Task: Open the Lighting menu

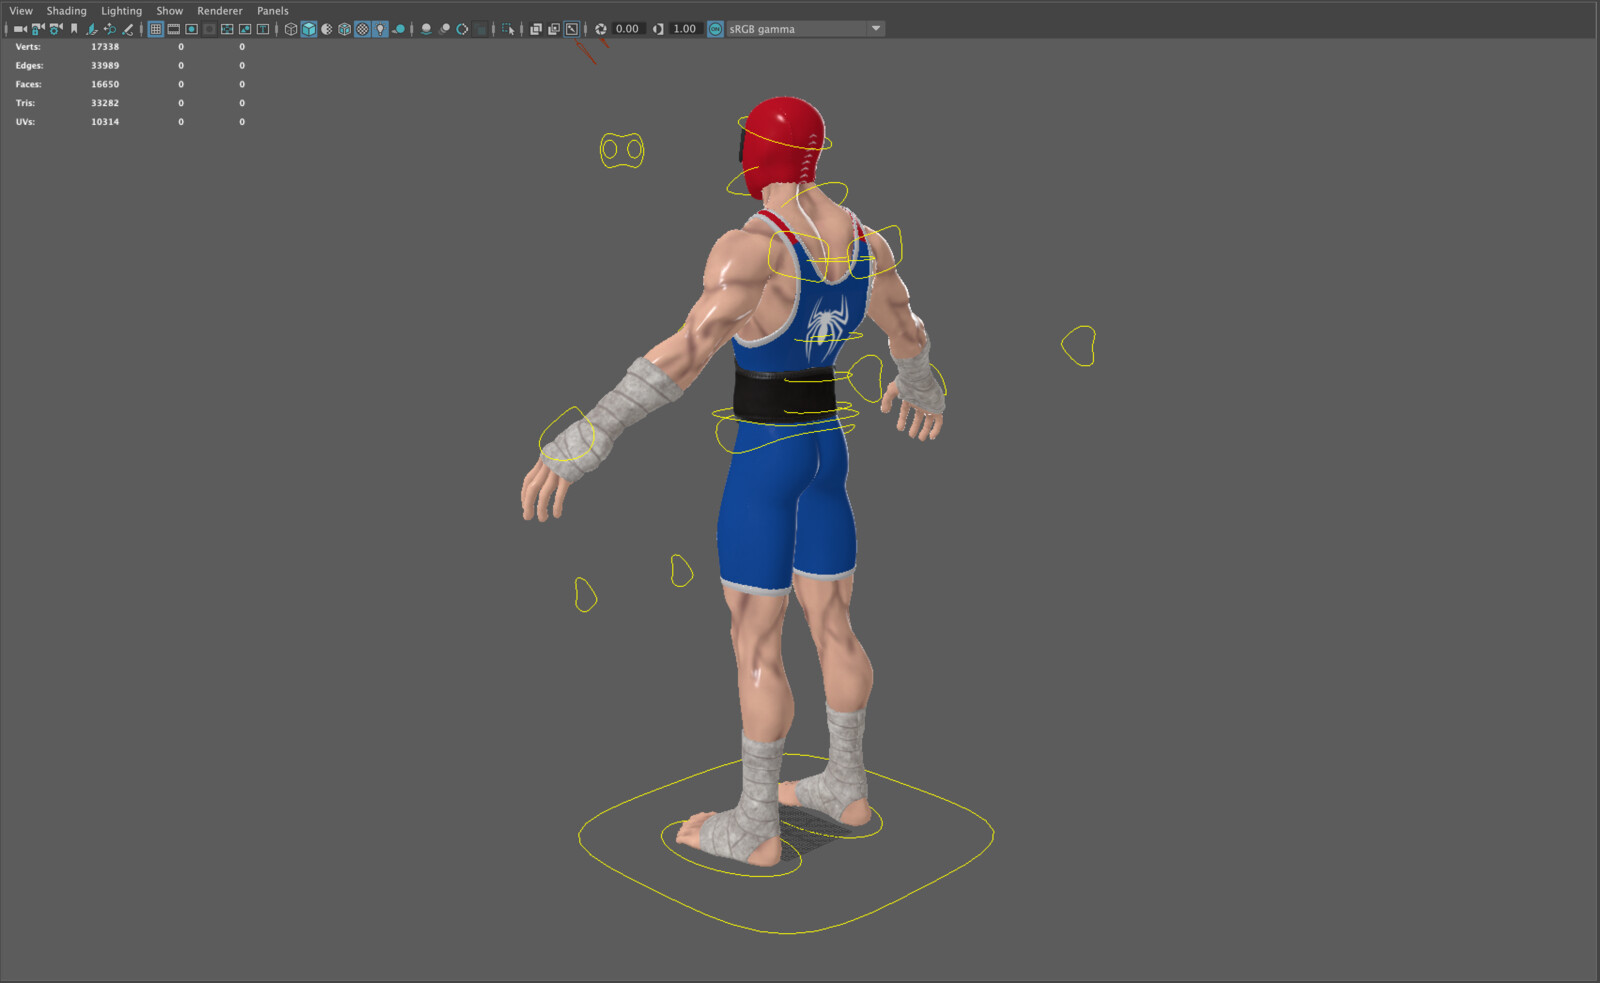Action: 121,11
